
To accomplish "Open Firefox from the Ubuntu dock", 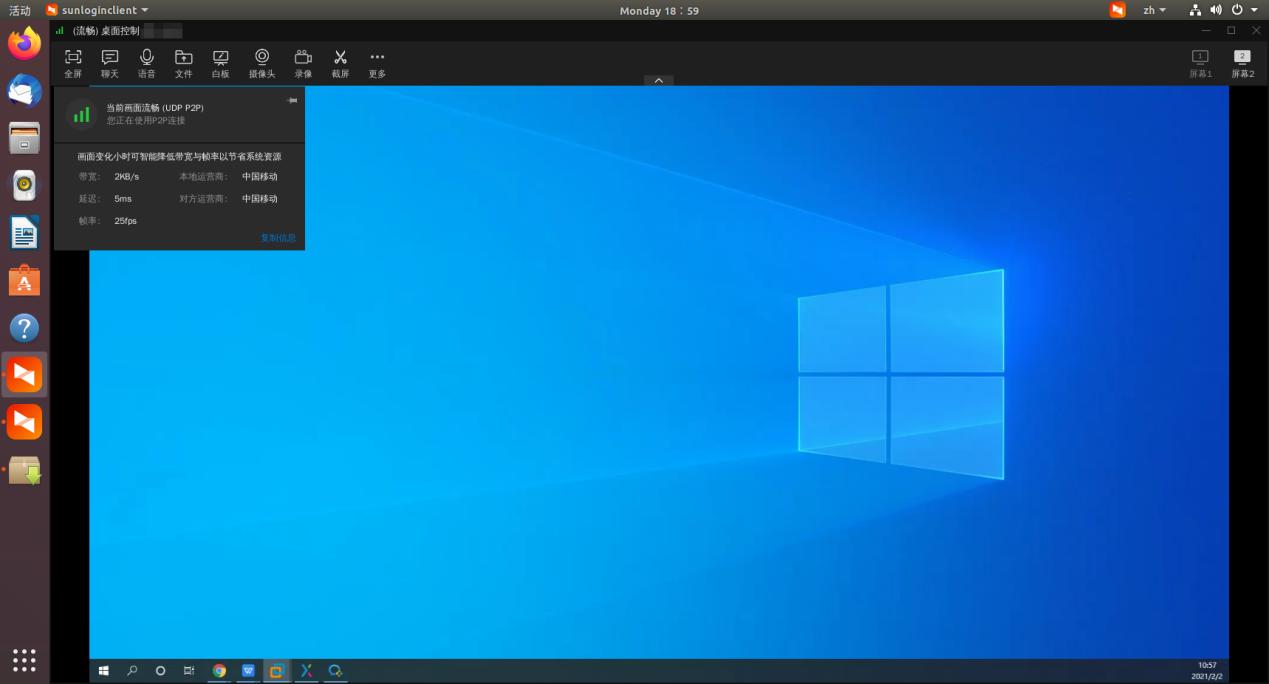I will tap(25, 43).
